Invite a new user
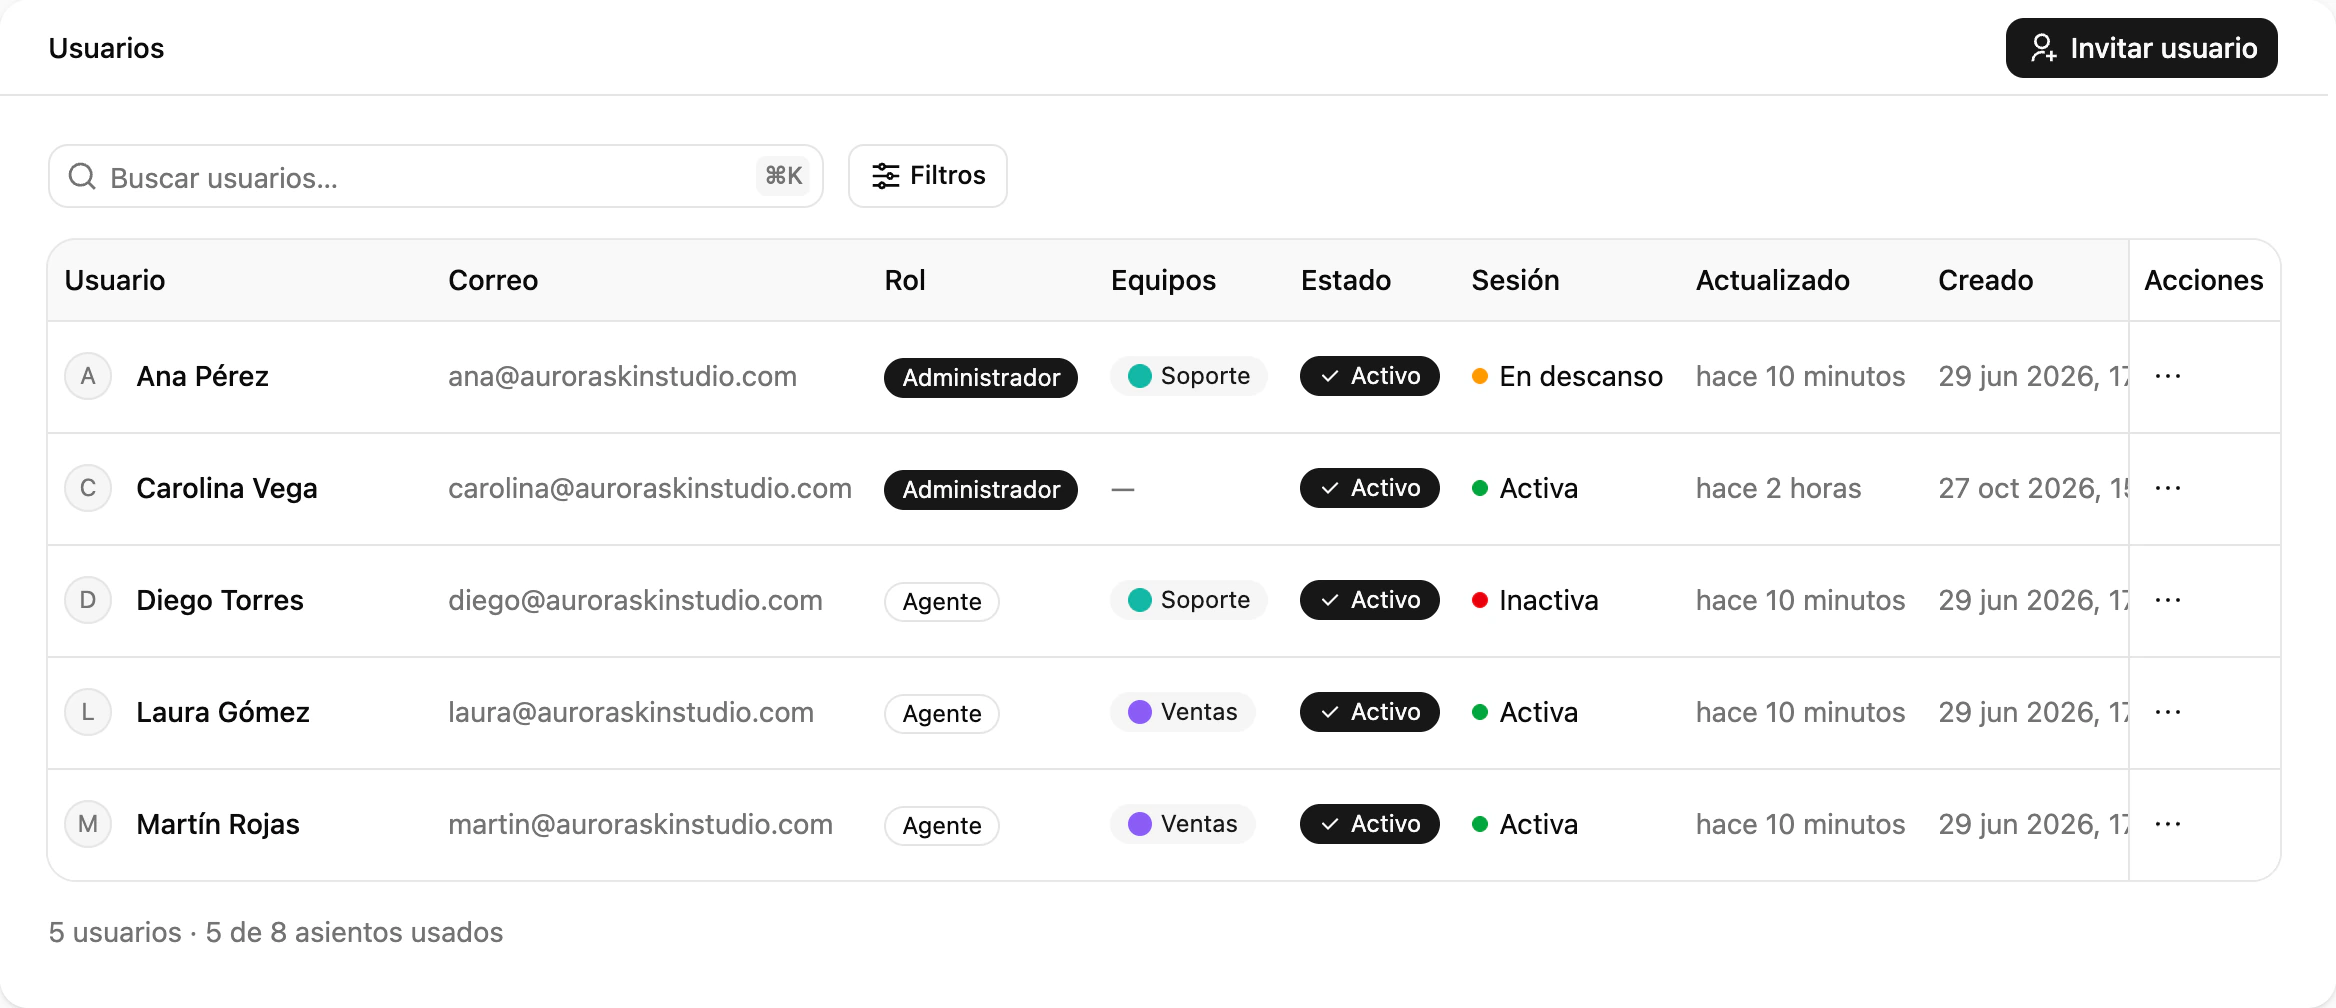The height and width of the screenshot is (1008, 2336). pyautogui.click(x=2141, y=48)
